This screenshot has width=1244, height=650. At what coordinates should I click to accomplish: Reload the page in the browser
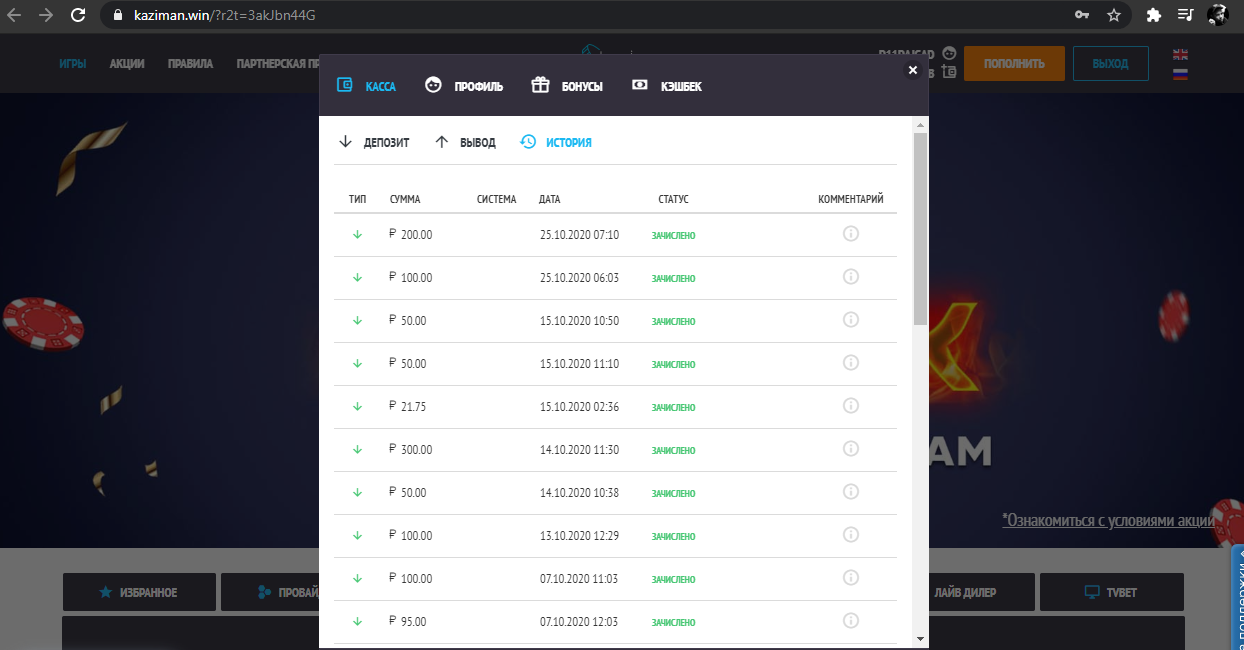point(78,15)
